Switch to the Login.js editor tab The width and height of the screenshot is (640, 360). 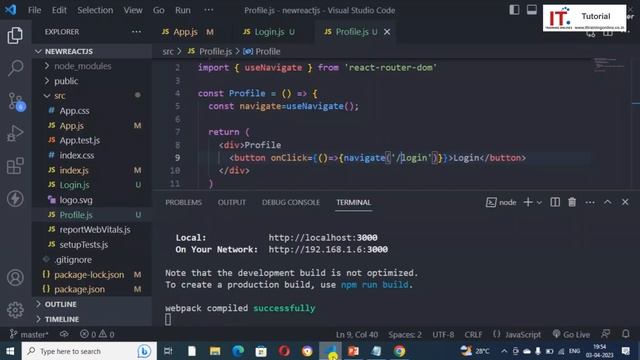269,31
